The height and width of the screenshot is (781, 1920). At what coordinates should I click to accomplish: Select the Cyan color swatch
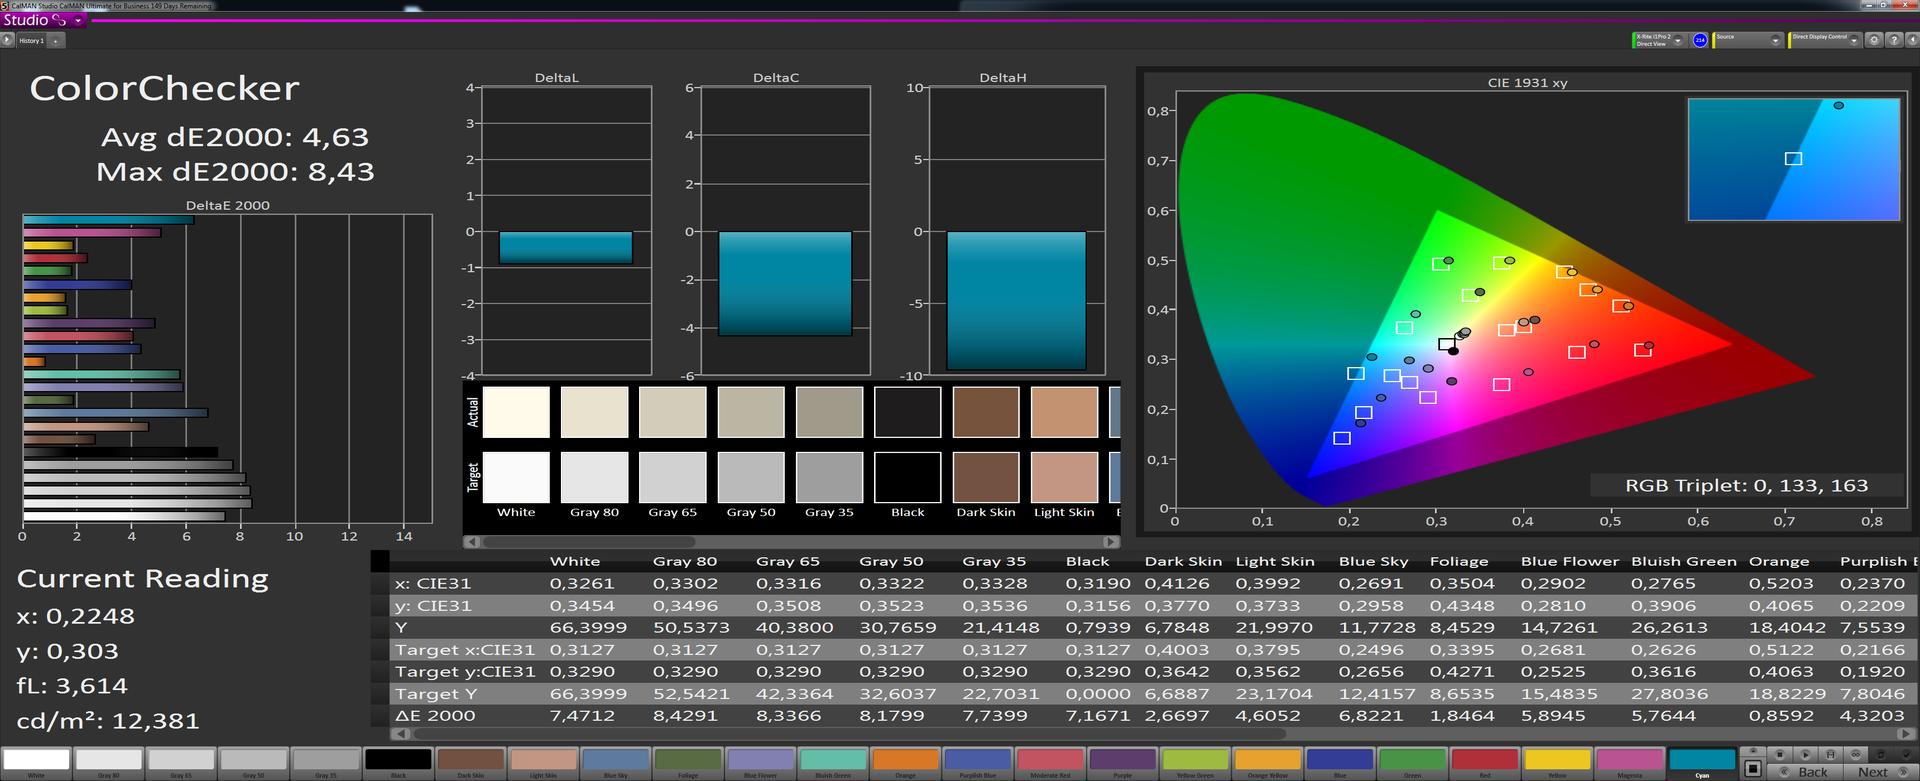pyautogui.click(x=1702, y=760)
